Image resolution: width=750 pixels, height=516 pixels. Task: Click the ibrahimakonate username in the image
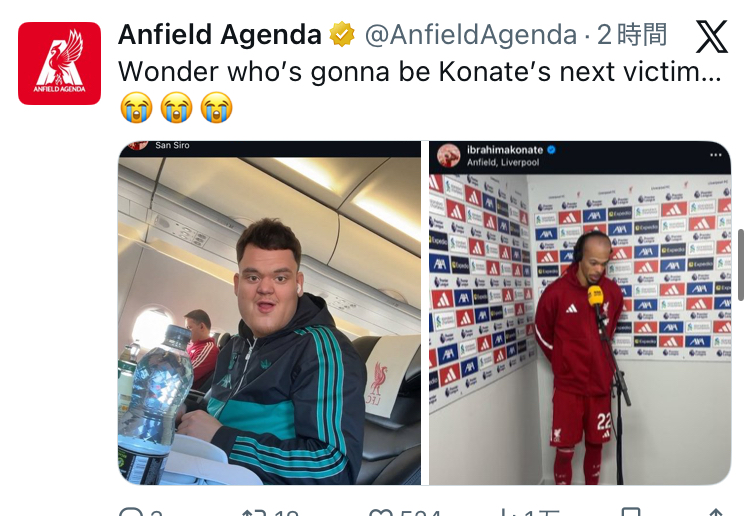click(505, 150)
